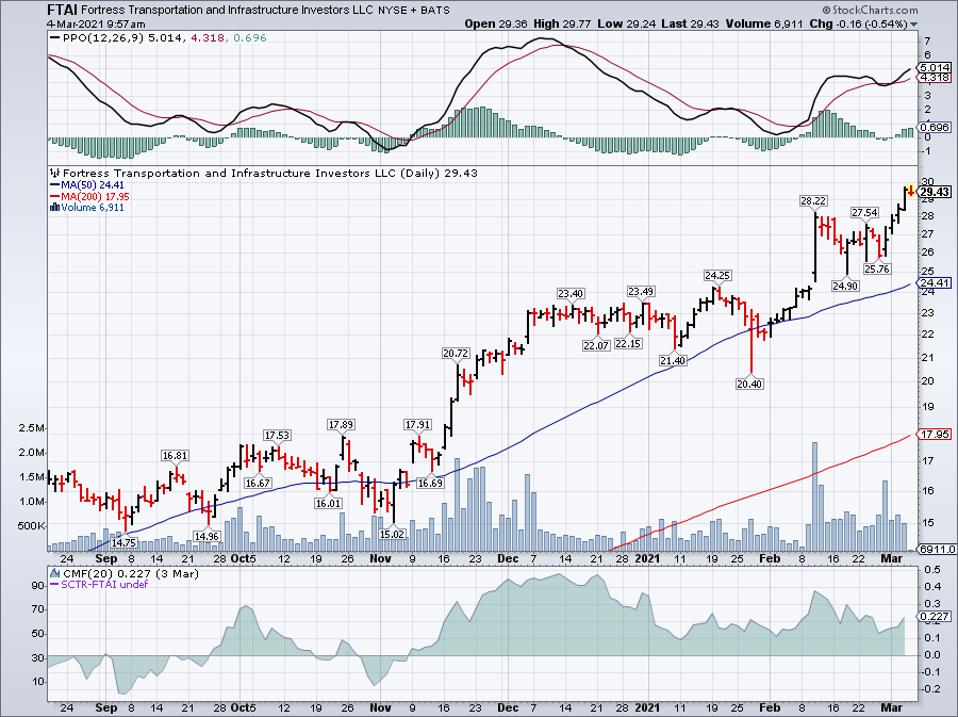Click the 16.81 price annotation
The image size is (958, 717).
pos(175,456)
